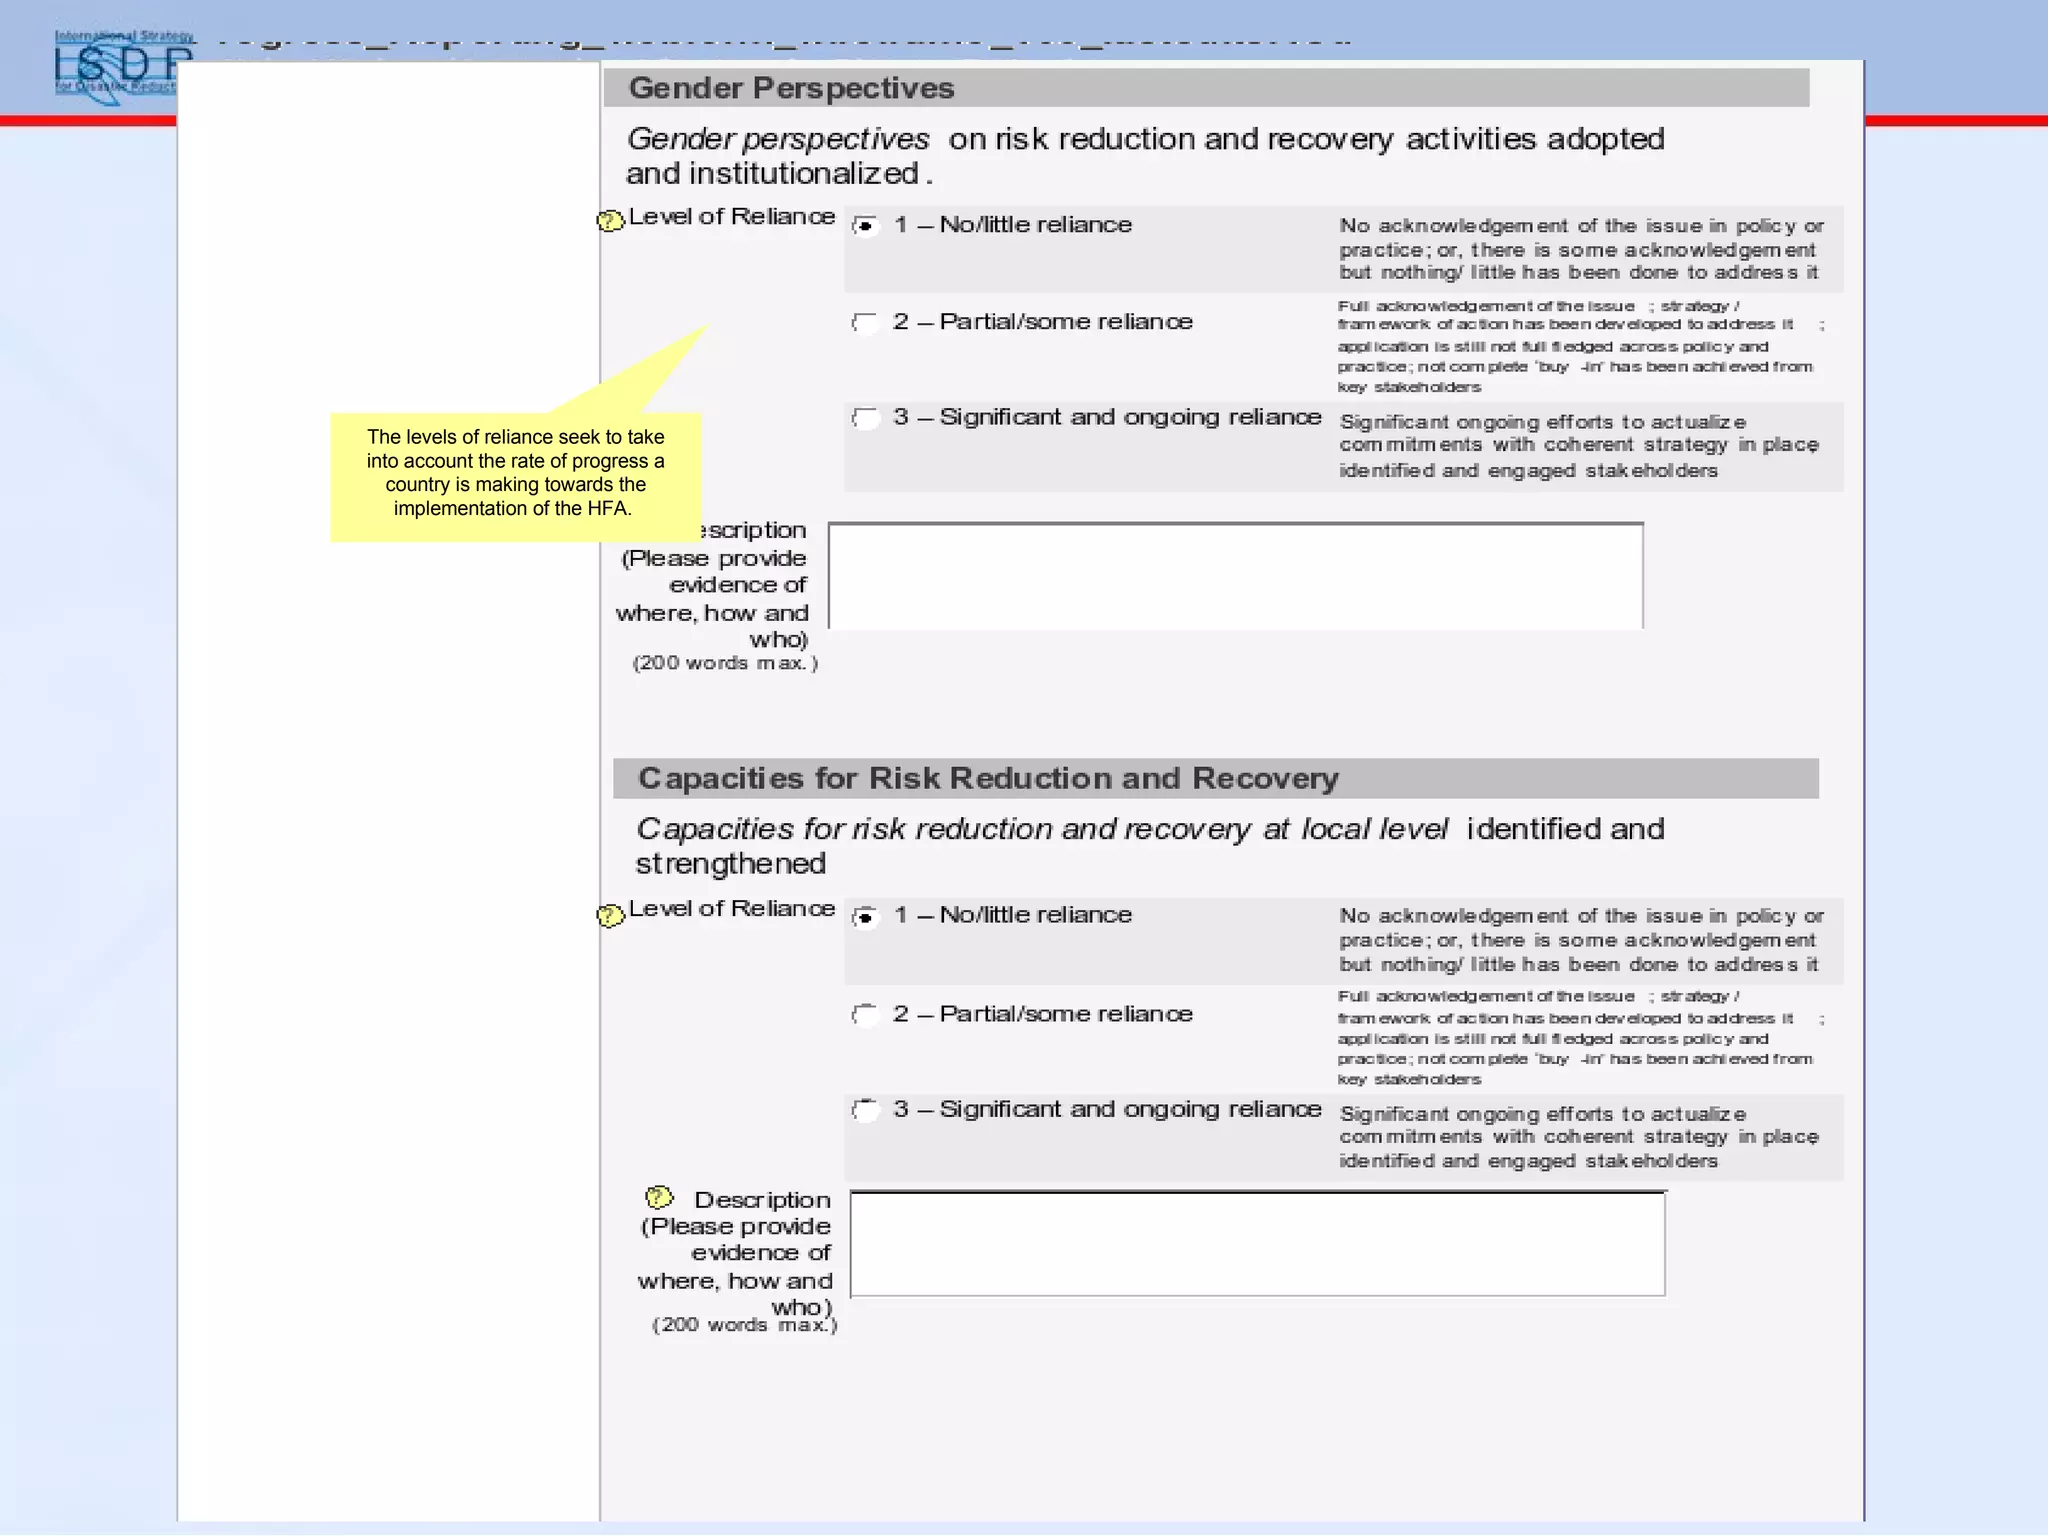Image resolution: width=2048 pixels, height=1536 pixels.
Task: Select Significant and ongoing reliance under Gender Perspectives
Action: point(865,417)
